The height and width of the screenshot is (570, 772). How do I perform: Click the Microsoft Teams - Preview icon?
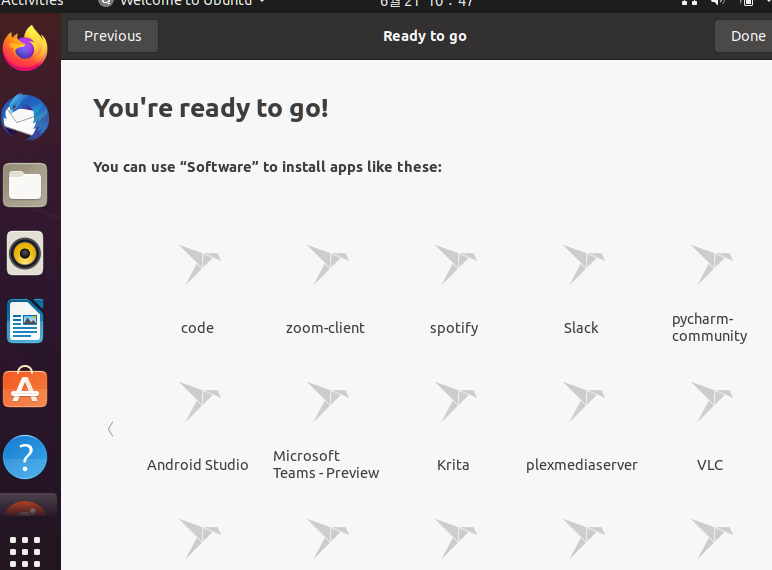point(327,401)
